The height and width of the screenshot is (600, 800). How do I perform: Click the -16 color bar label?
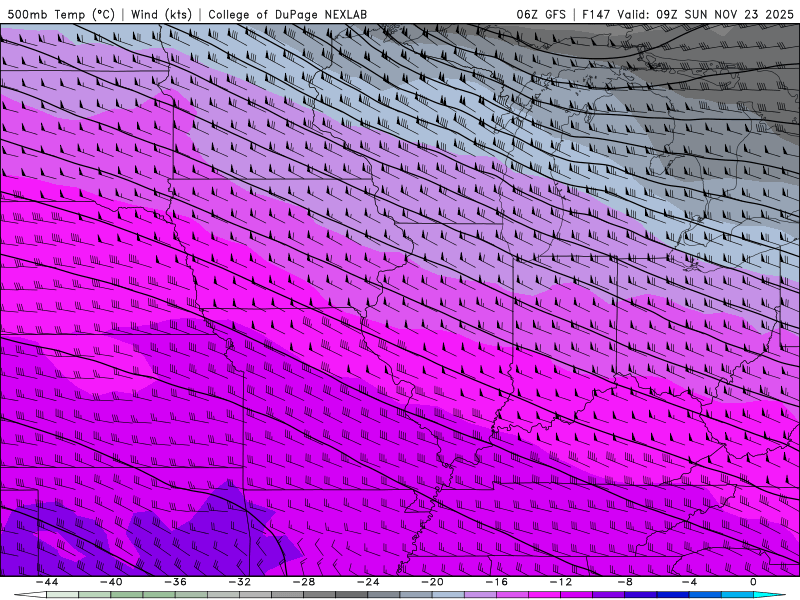click(496, 582)
